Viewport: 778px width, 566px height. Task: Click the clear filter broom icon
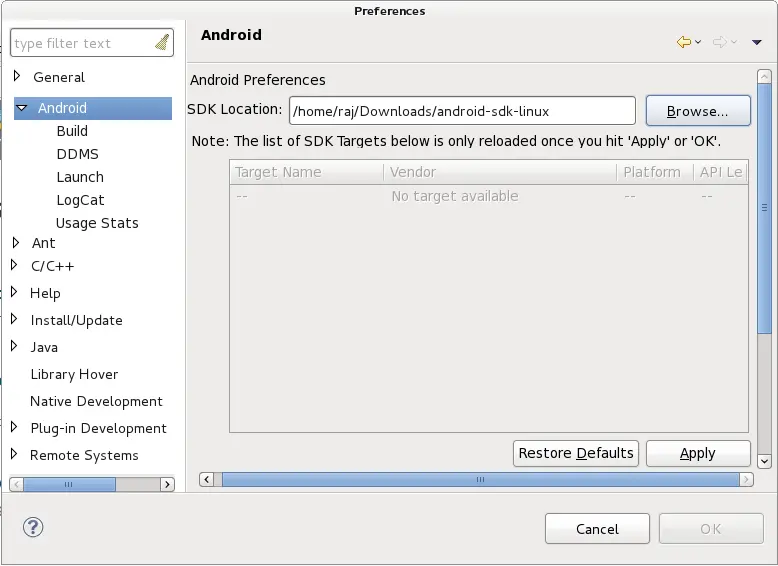[x=162, y=43]
